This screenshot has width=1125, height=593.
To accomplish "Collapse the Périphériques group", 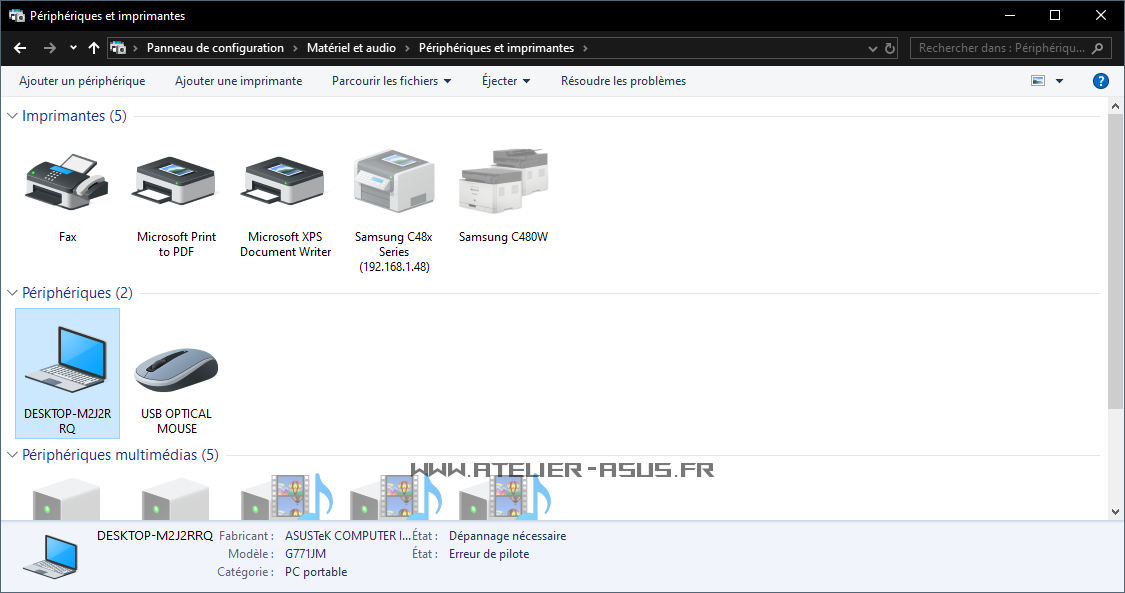I will point(13,293).
